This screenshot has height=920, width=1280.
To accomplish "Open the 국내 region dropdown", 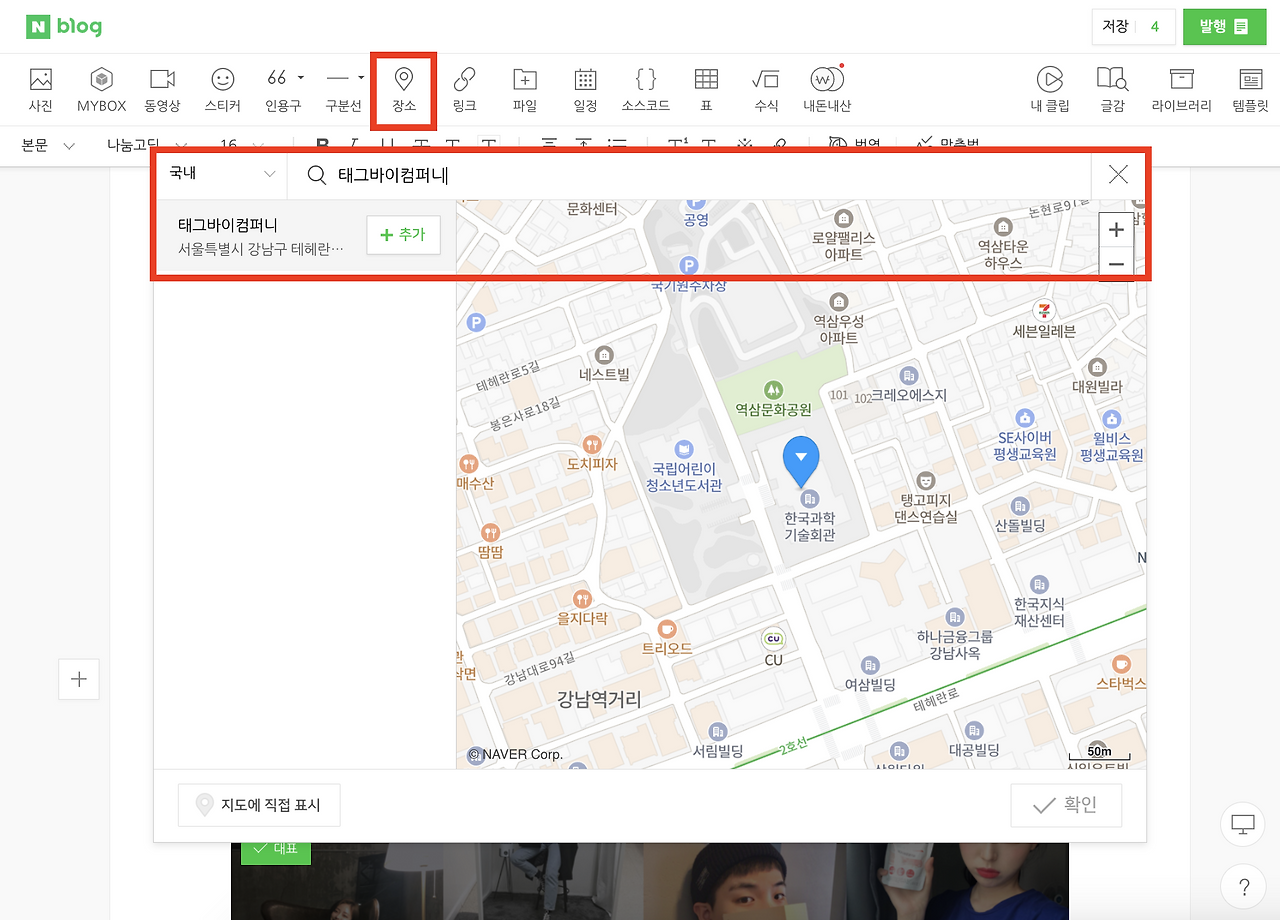I will [220, 173].
